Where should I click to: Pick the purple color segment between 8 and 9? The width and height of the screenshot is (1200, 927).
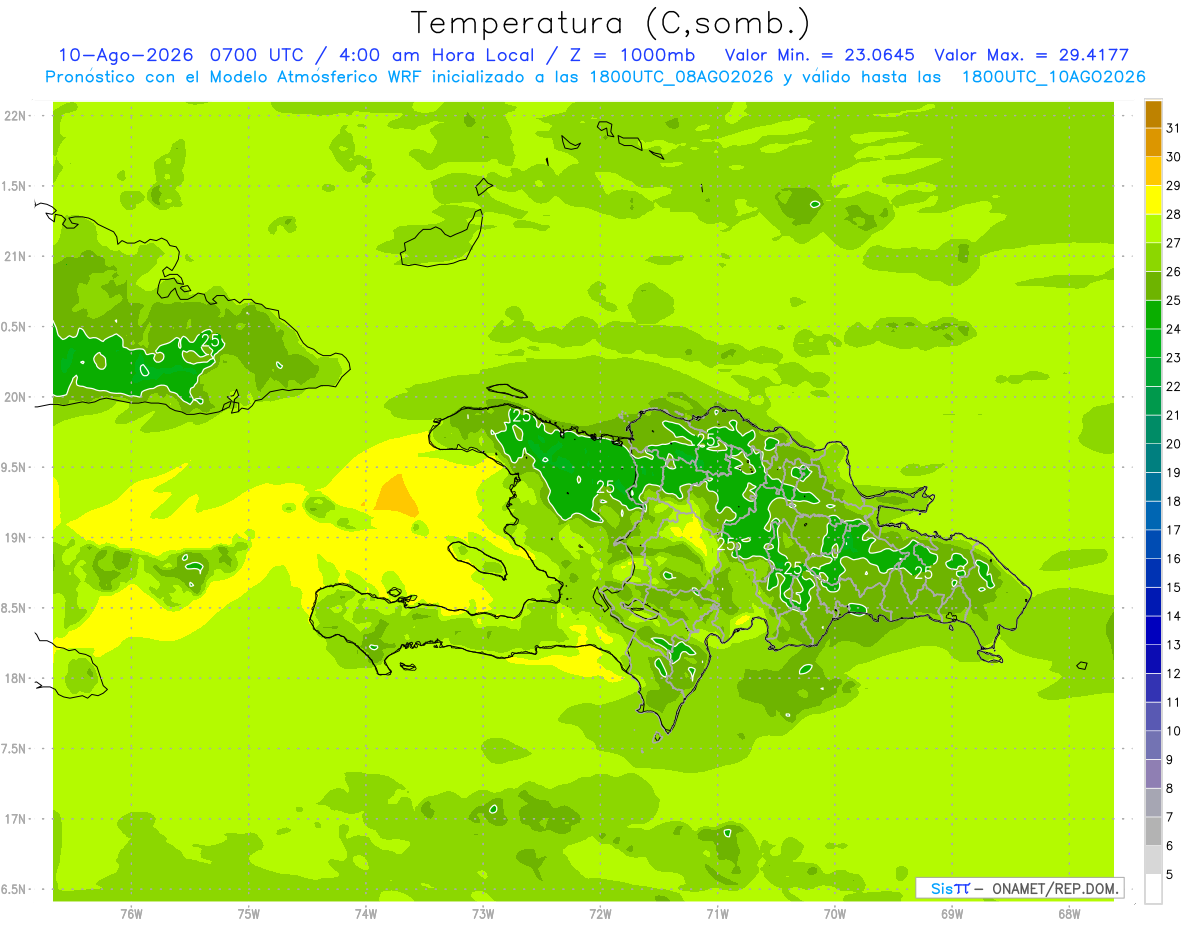pyautogui.click(x=1153, y=774)
